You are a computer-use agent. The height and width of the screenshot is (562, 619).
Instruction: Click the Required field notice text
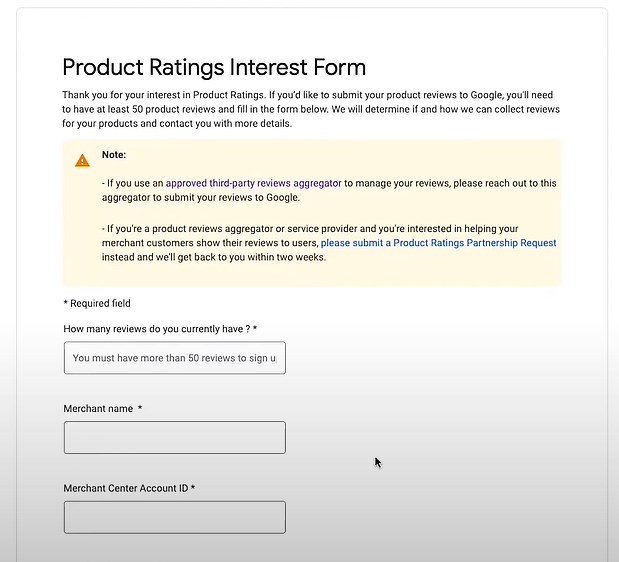[x=97, y=303]
